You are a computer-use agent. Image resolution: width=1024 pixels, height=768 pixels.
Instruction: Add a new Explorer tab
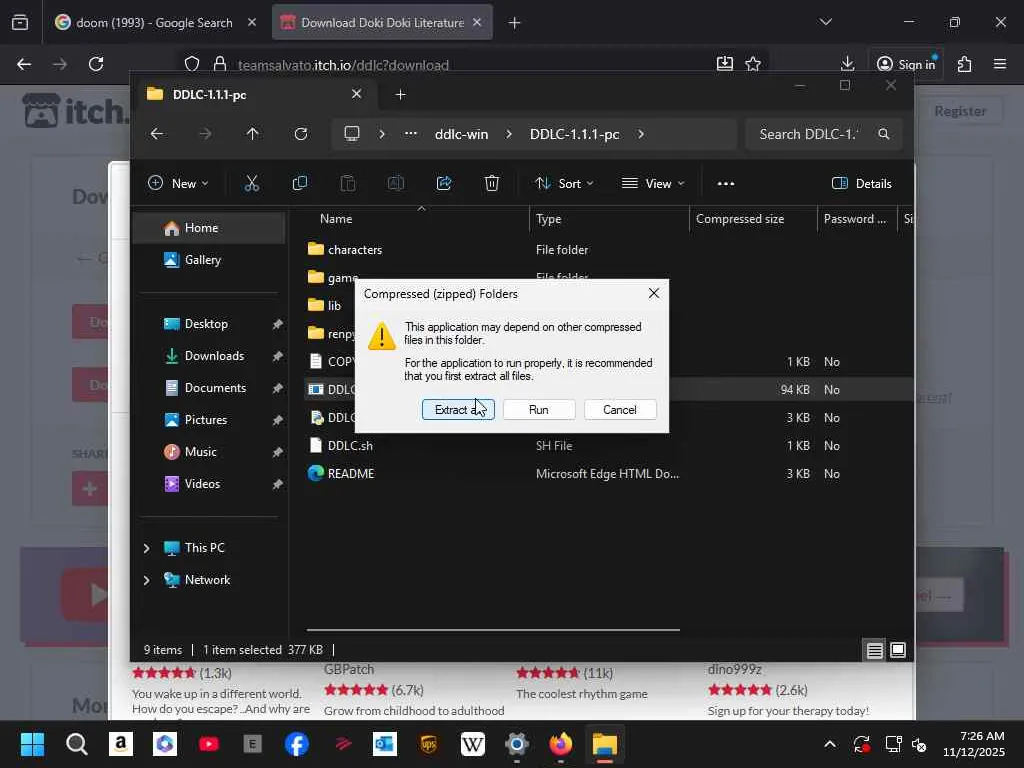[400, 95]
